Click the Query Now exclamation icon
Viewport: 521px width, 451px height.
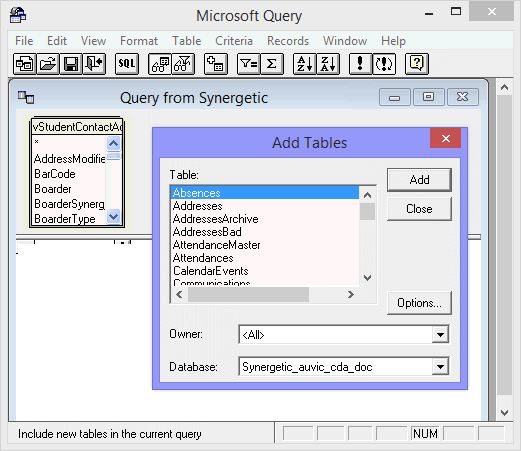pyautogui.click(x=360, y=64)
